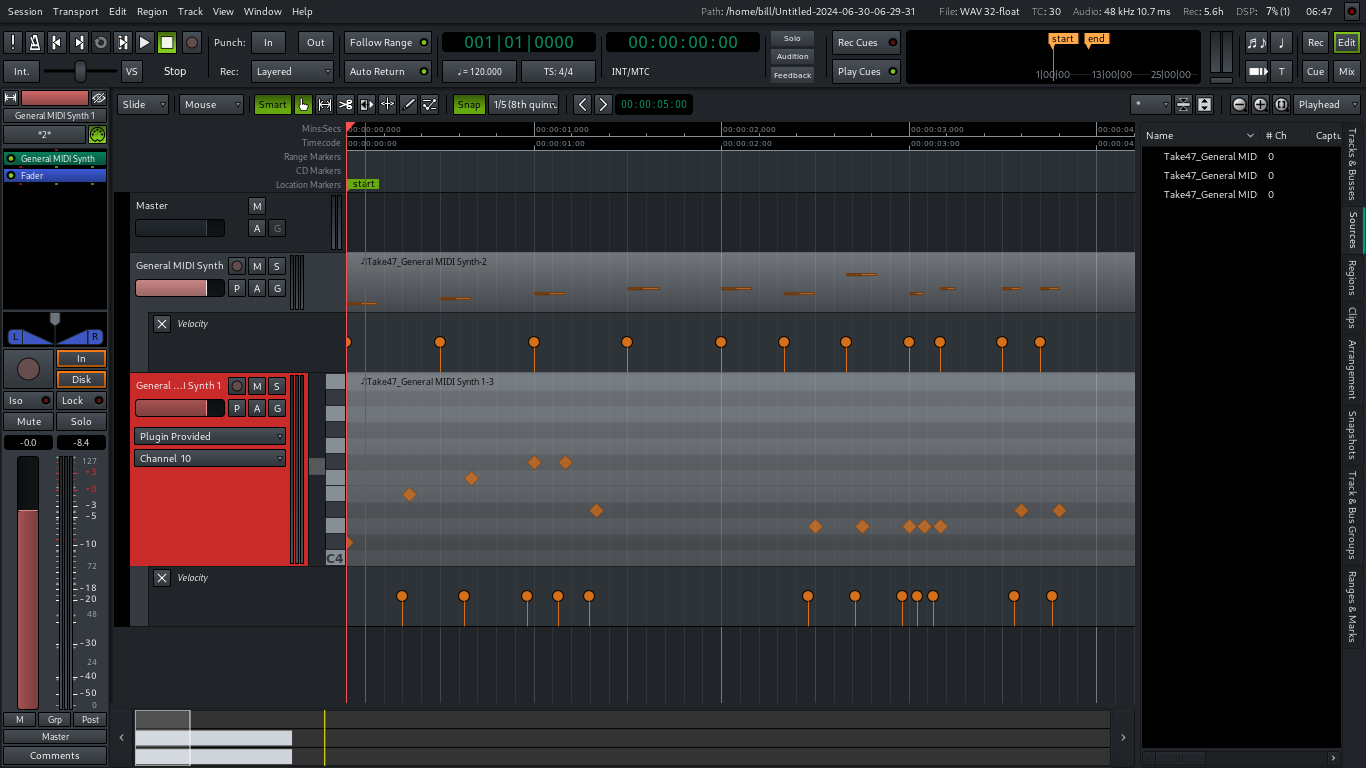Image resolution: width=1366 pixels, height=768 pixels.
Task: Click the zoom in plus icon
Action: pyautogui.click(x=1260, y=104)
